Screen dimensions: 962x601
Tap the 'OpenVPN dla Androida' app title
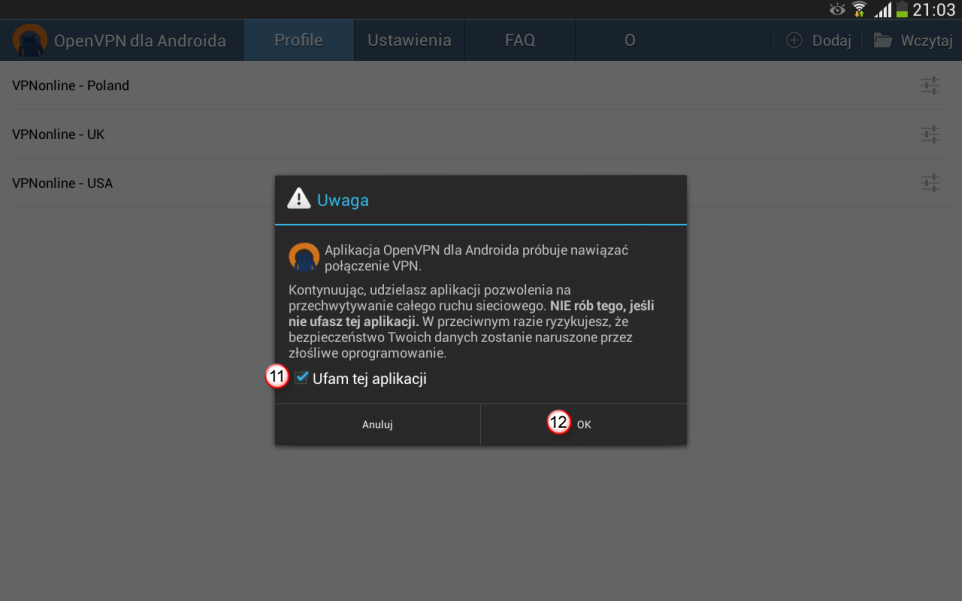[x=140, y=40]
